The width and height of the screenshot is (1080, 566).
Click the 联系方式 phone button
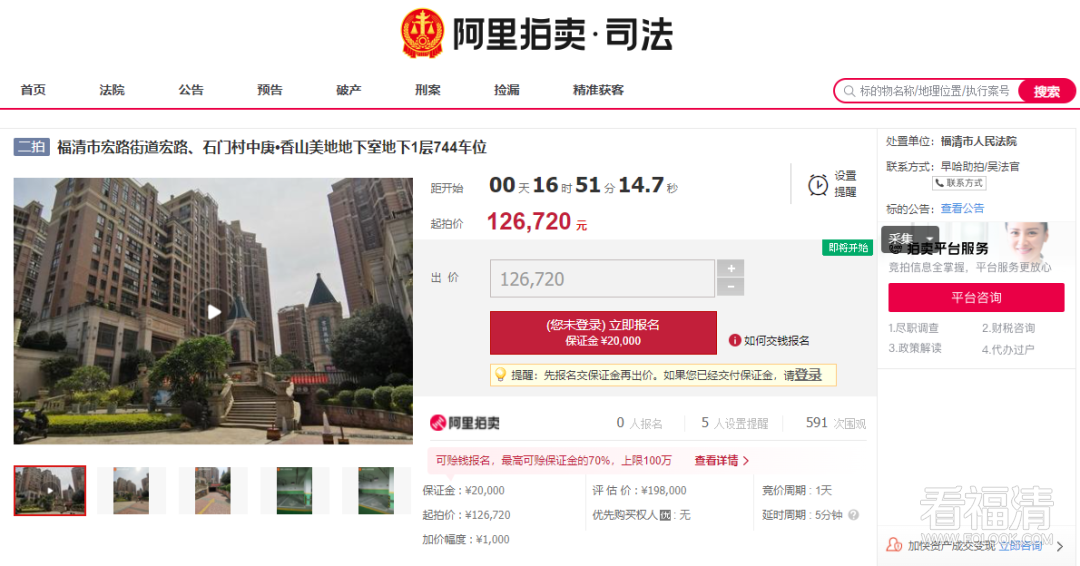click(959, 183)
